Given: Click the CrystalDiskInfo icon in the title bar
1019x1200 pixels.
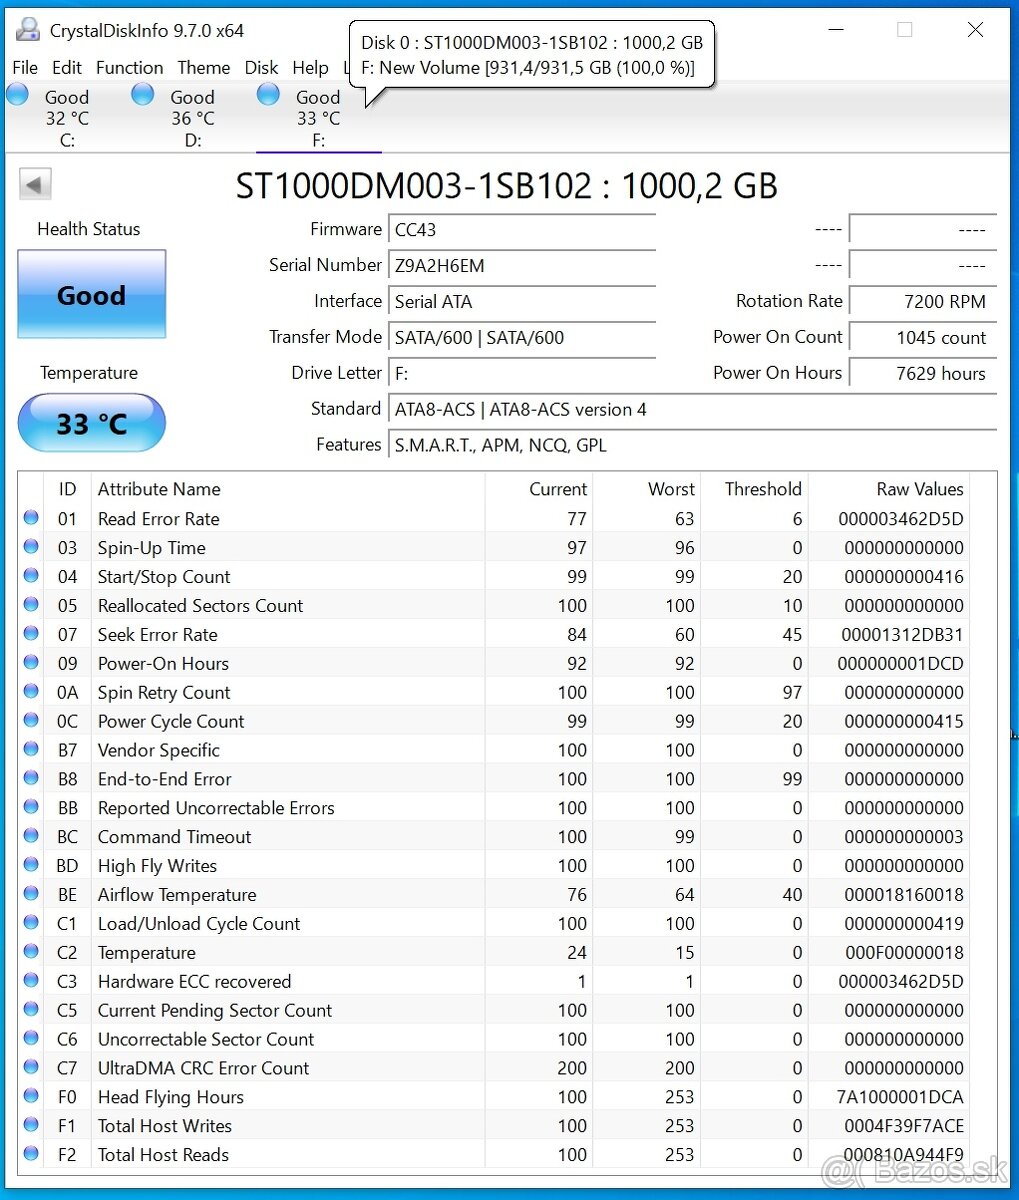Looking at the screenshot, I should tap(27, 29).
